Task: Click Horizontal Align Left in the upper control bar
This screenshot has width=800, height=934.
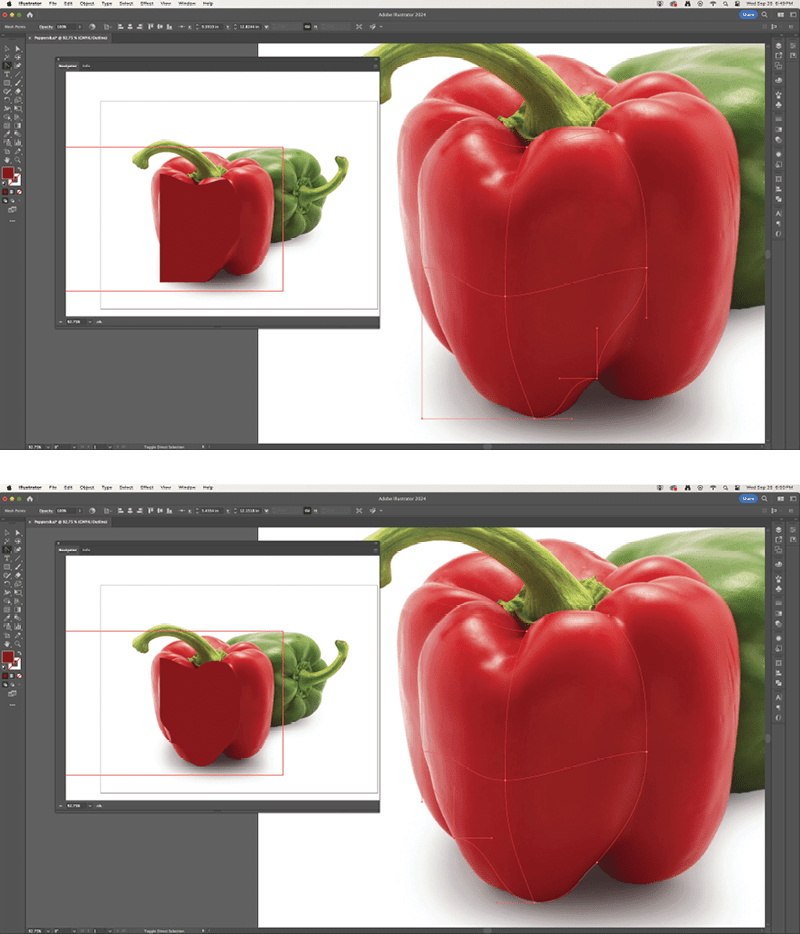Action: point(120,27)
